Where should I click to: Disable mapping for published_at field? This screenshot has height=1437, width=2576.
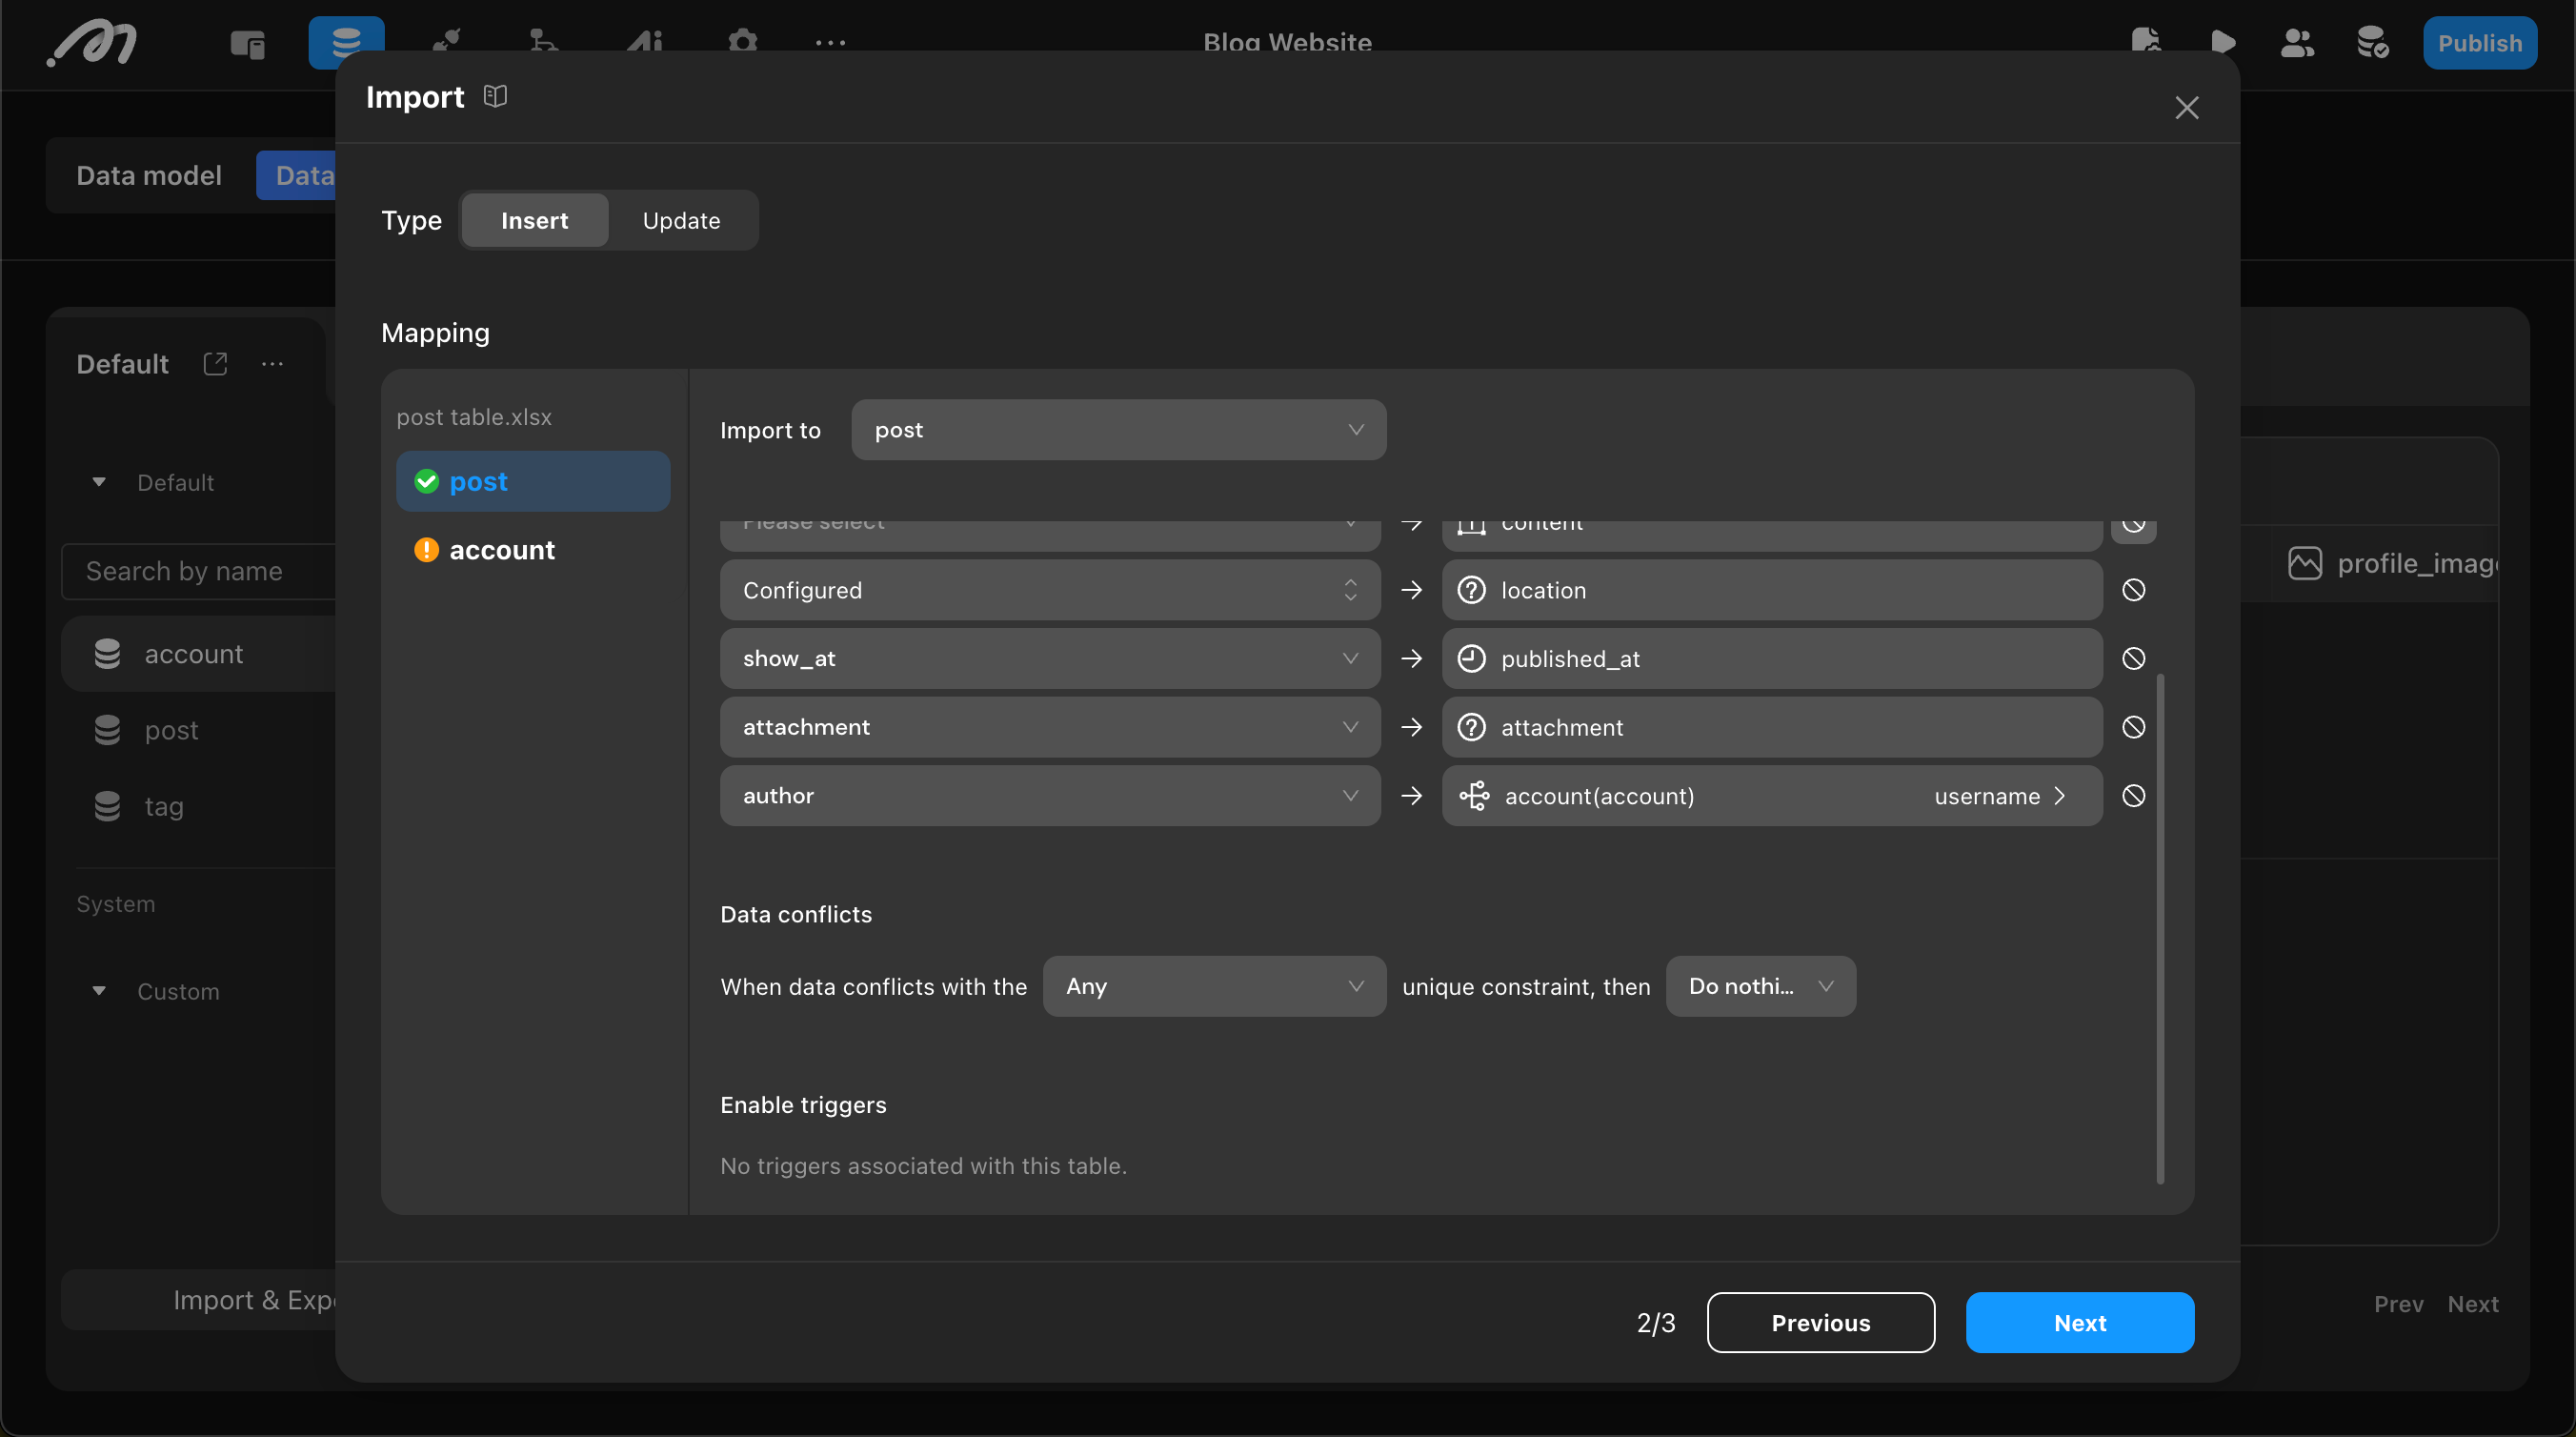click(2133, 658)
